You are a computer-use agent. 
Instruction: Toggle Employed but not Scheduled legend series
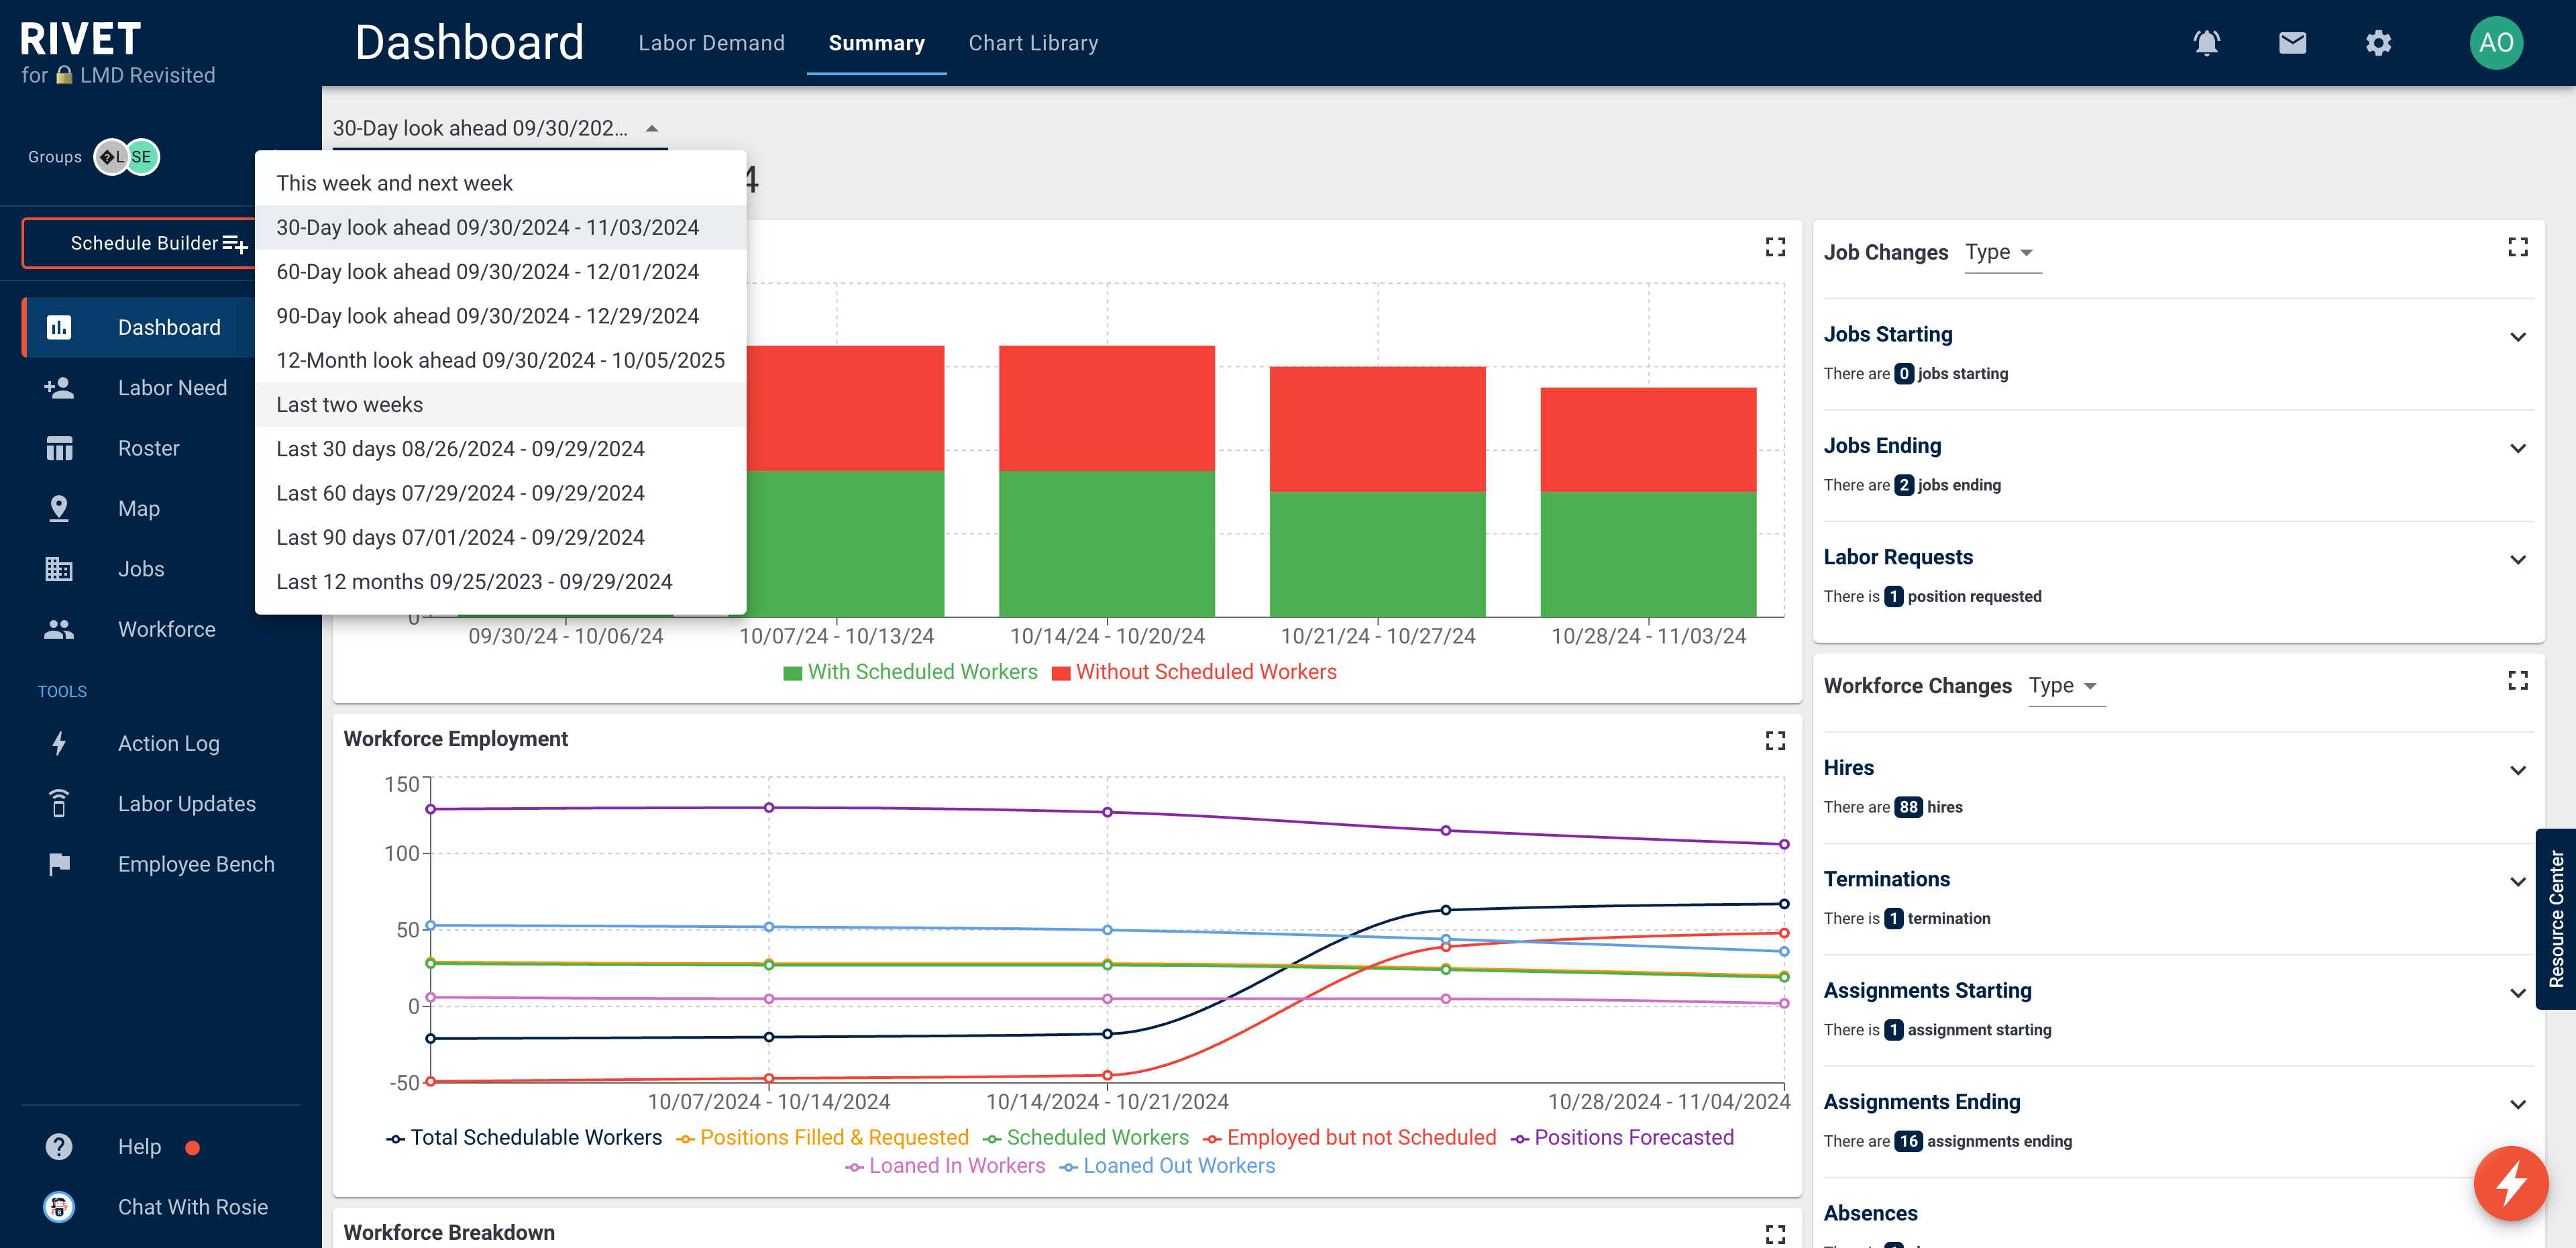point(1349,1137)
